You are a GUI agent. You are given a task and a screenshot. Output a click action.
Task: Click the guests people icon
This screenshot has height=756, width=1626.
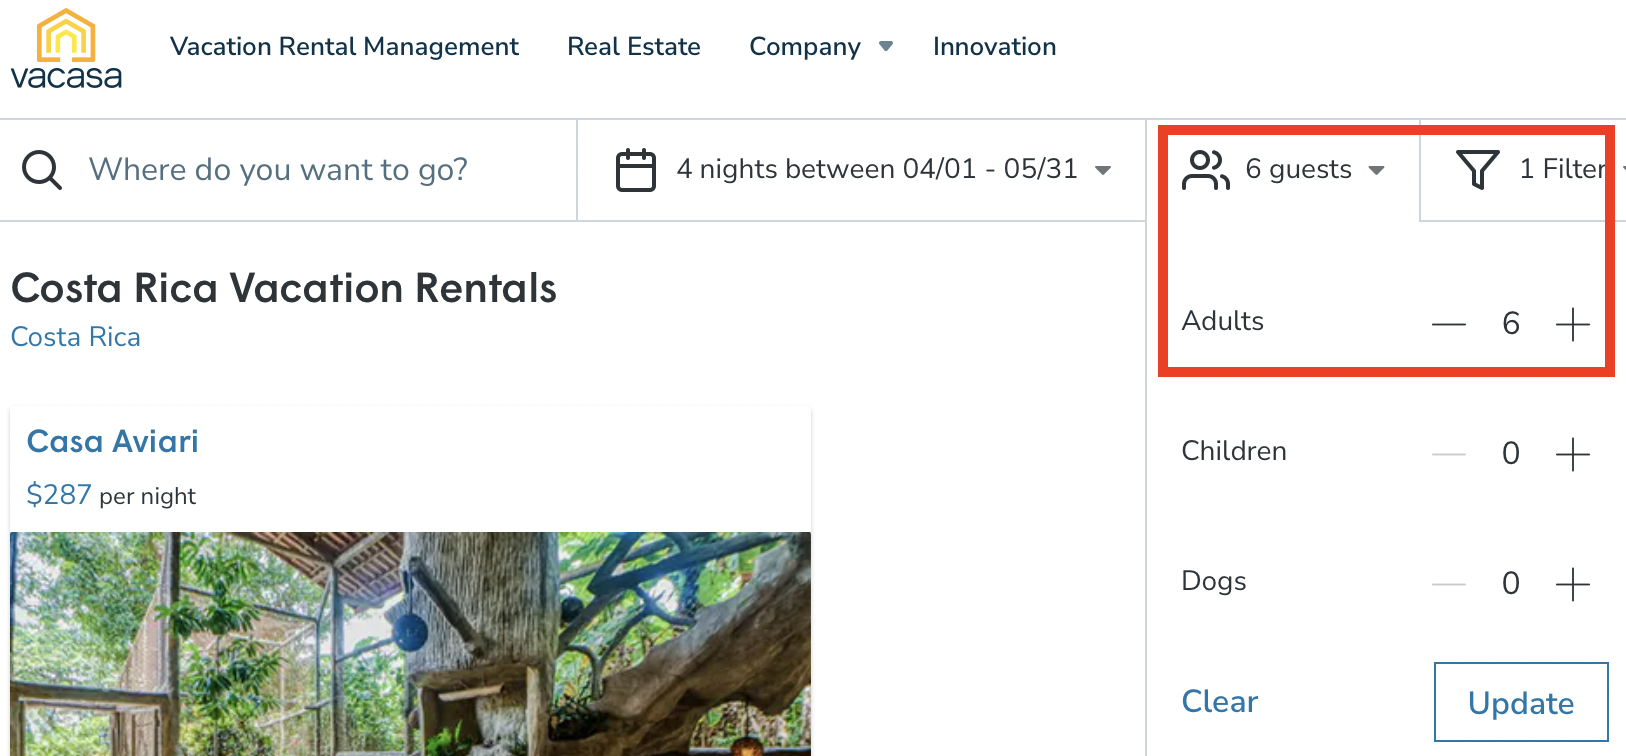click(1205, 169)
